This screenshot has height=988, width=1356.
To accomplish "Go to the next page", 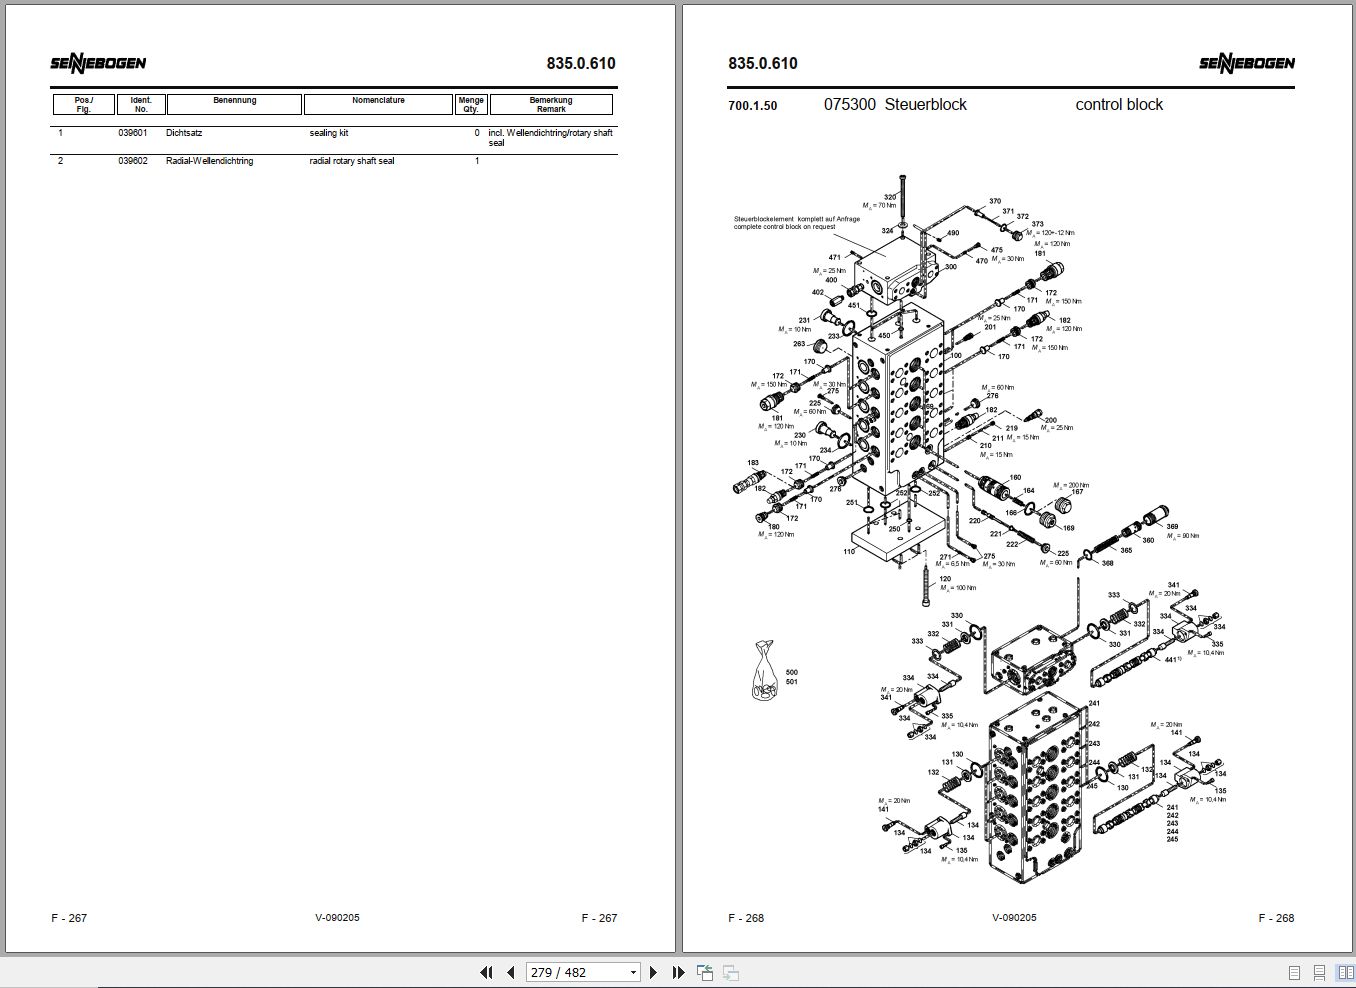I will coord(654,972).
